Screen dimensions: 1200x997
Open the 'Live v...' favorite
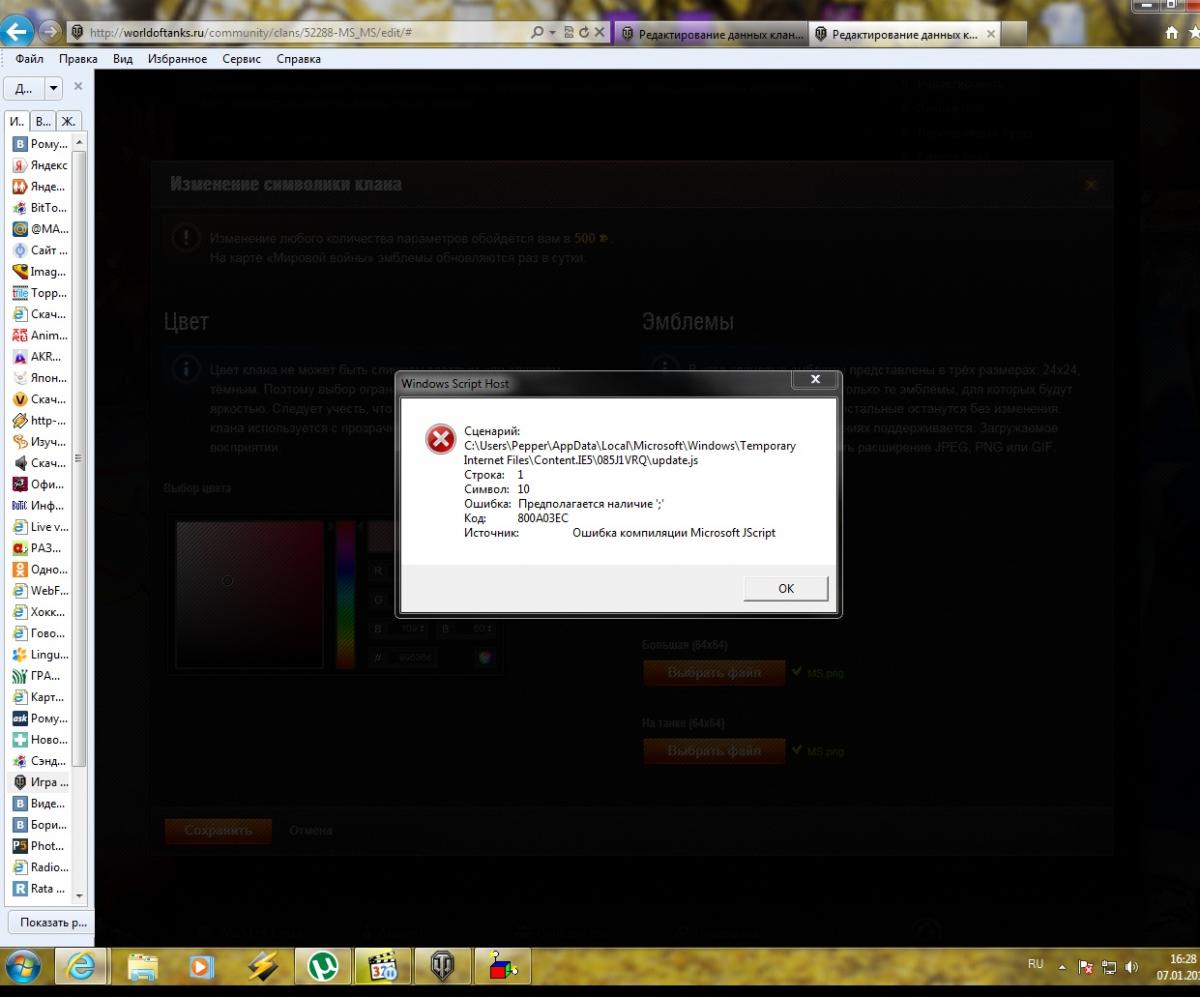pyautogui.click(x=41, y=527)
